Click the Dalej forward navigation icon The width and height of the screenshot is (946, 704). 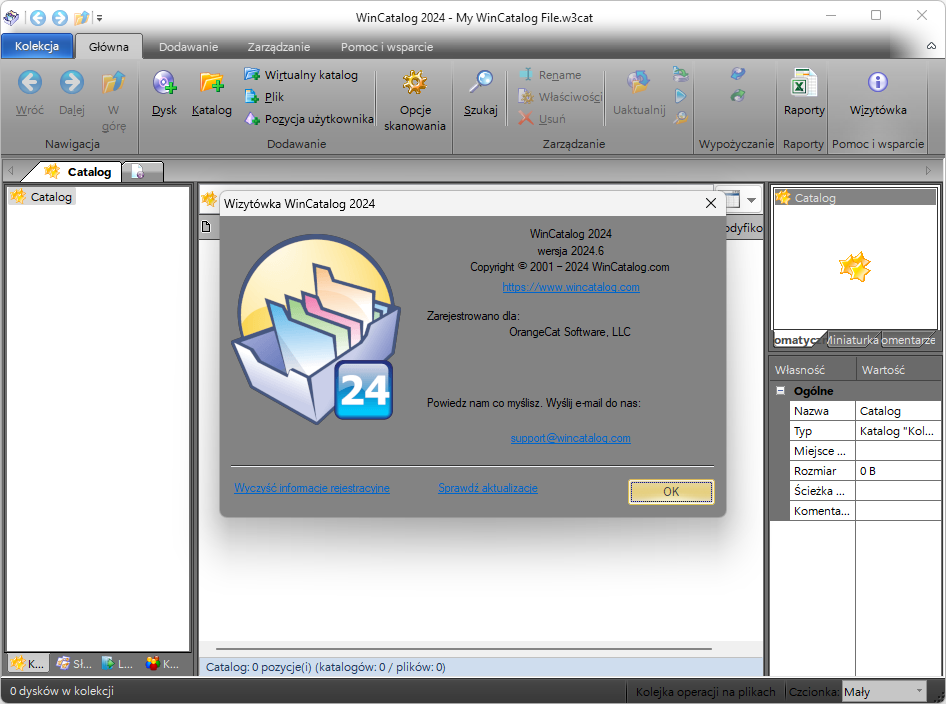click(72, 82)
